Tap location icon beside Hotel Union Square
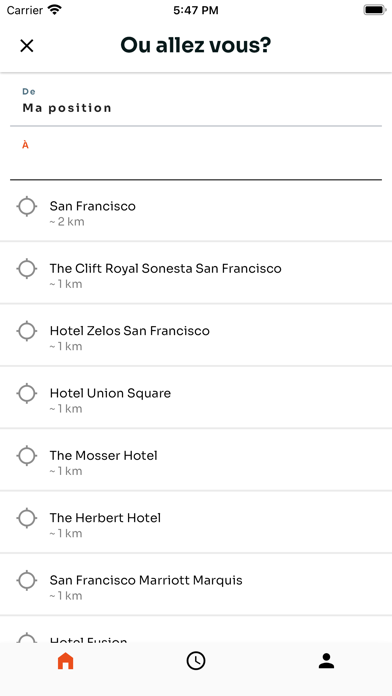Screen dimensions: 392x696 [27, 393]
